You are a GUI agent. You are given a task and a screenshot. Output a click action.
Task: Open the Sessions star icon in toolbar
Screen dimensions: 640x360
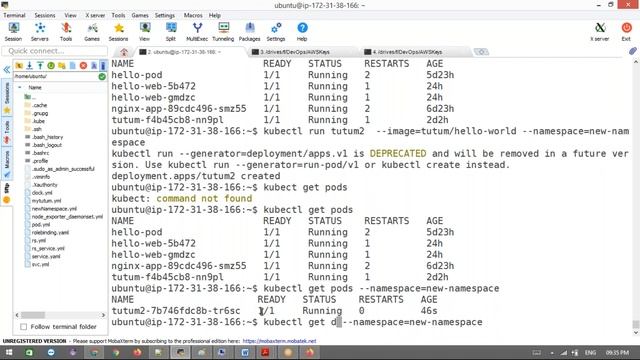(118, 32)
